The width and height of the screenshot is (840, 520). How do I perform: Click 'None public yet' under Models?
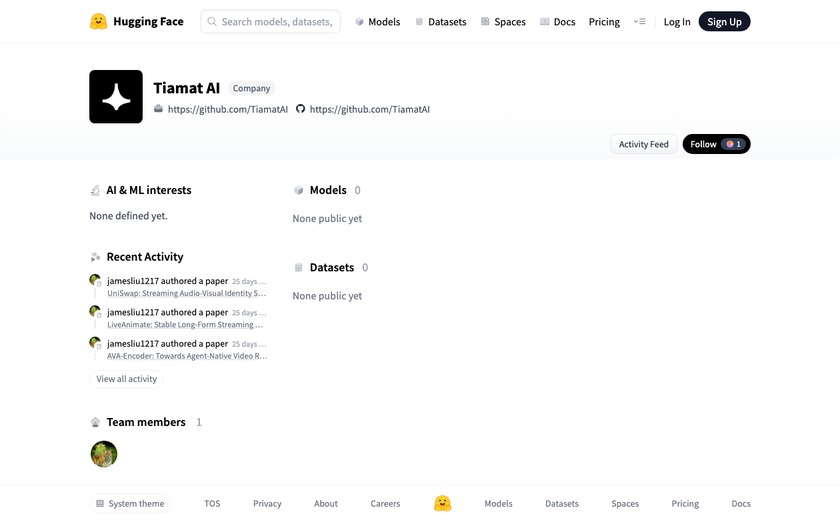click(x=327, y=218)
